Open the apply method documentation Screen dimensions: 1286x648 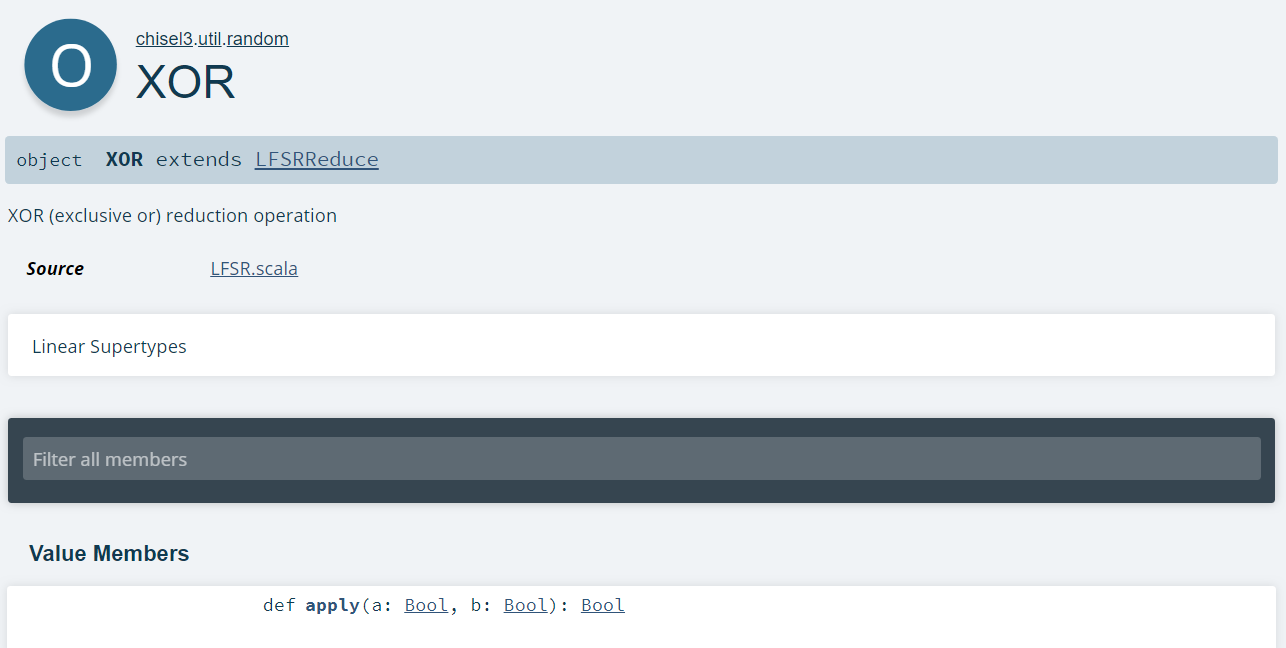coord(332,605)
